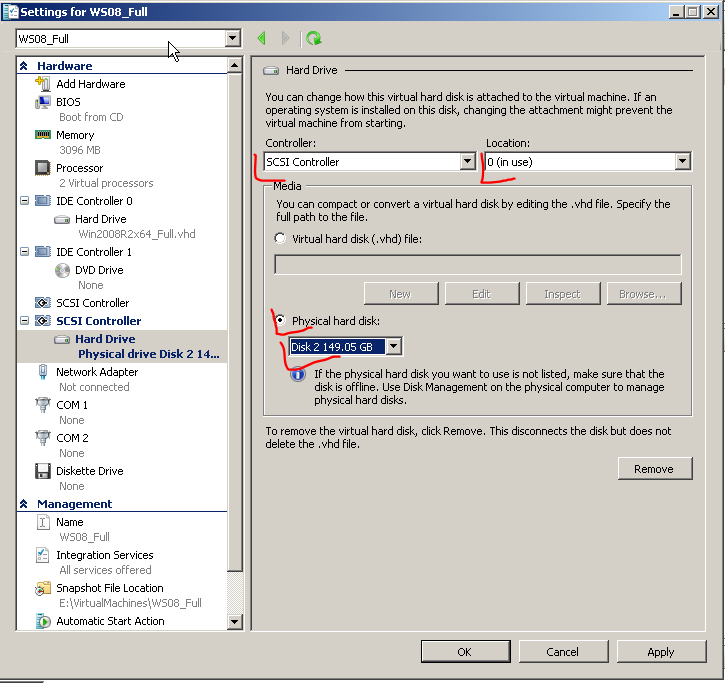Click the disabled New button

coord(400,294)
